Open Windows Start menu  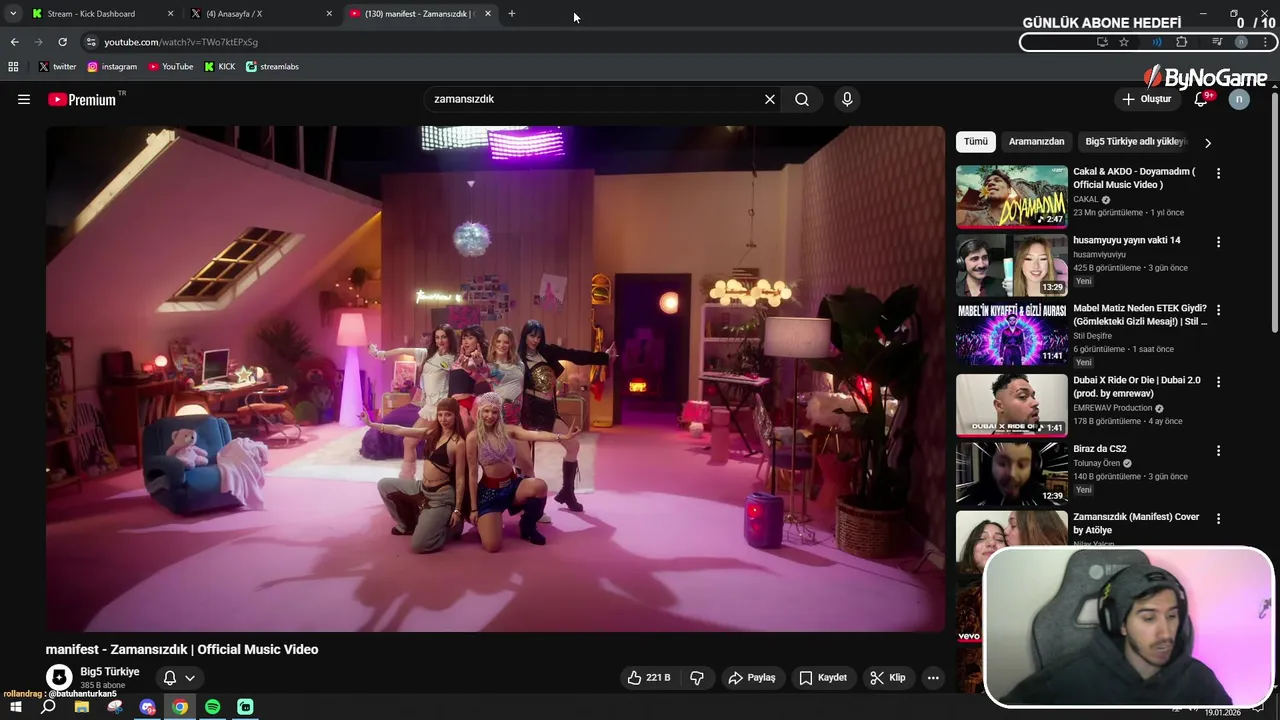click(x=15, y=707)
